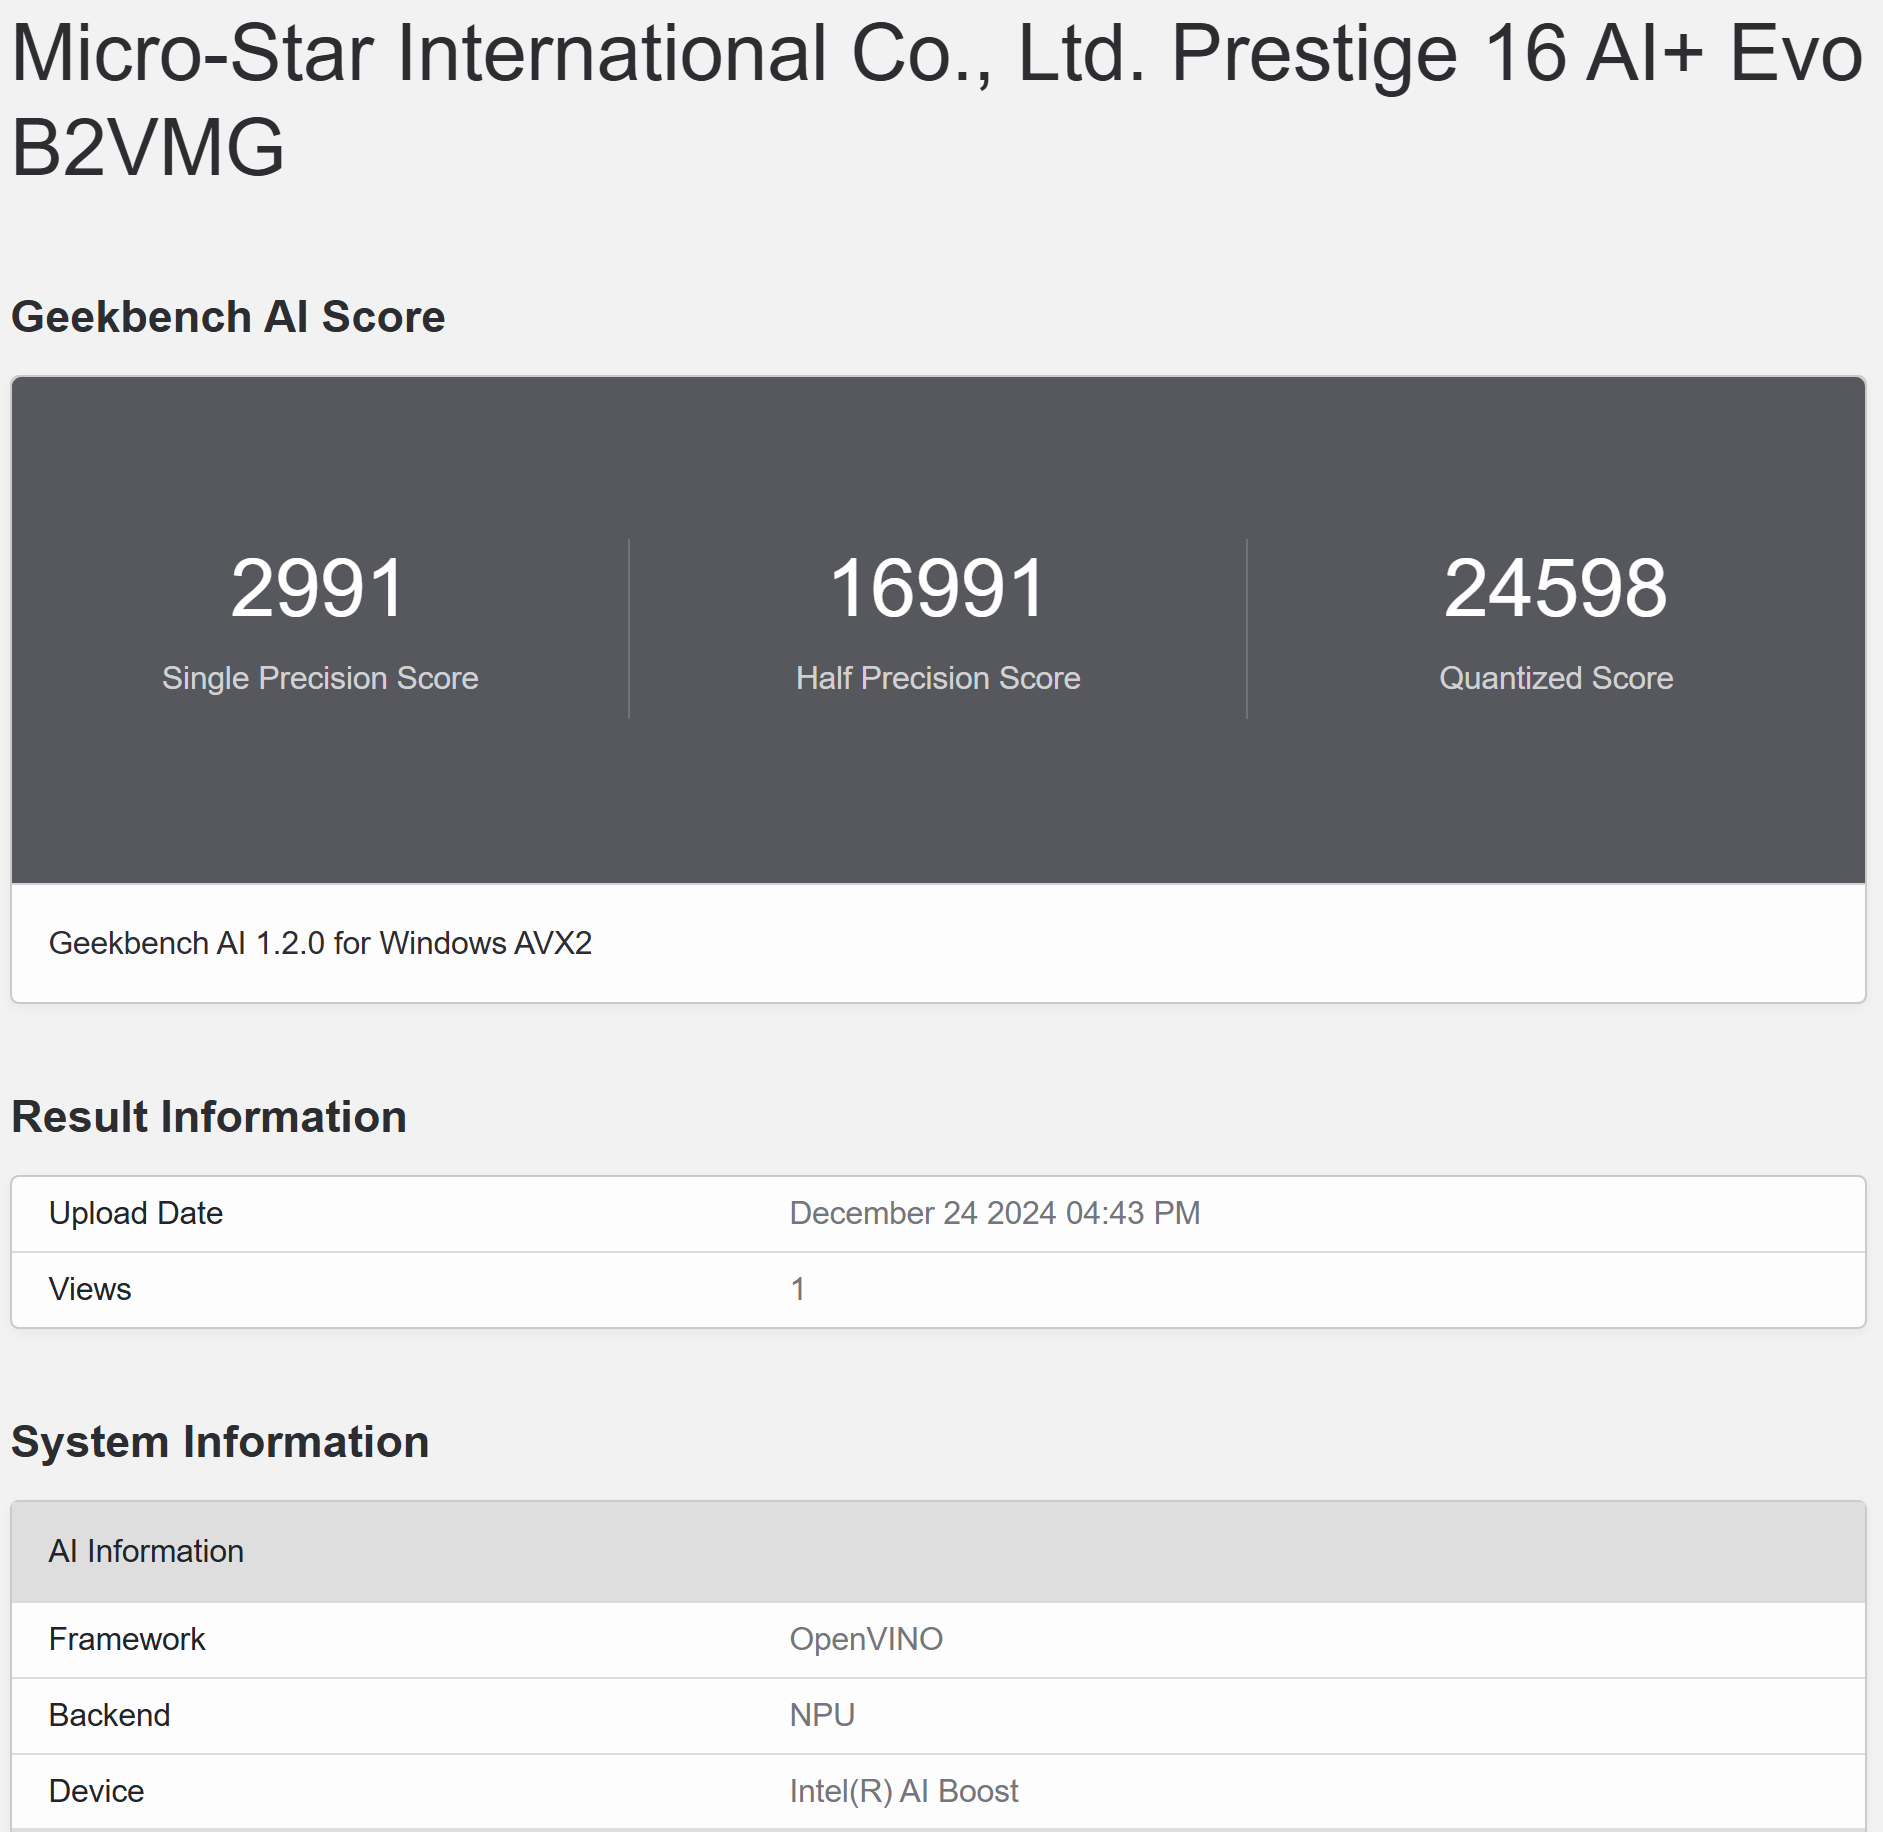1883x1832 pixels.
Task: Select Geekbench AI 1.2.0 for Windows AVX2 text
Action: (x=320, y=943)
